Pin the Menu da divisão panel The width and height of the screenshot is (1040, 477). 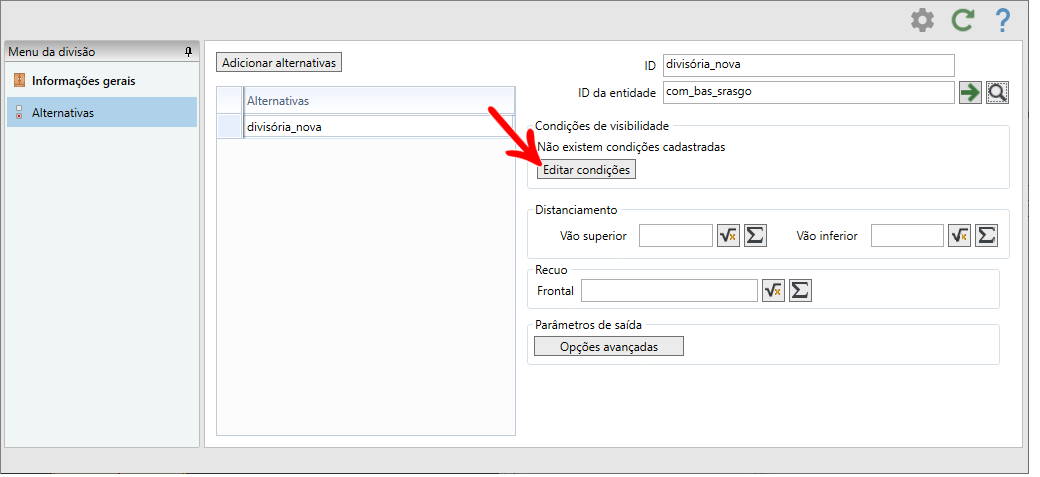click(x=188, y=52)
